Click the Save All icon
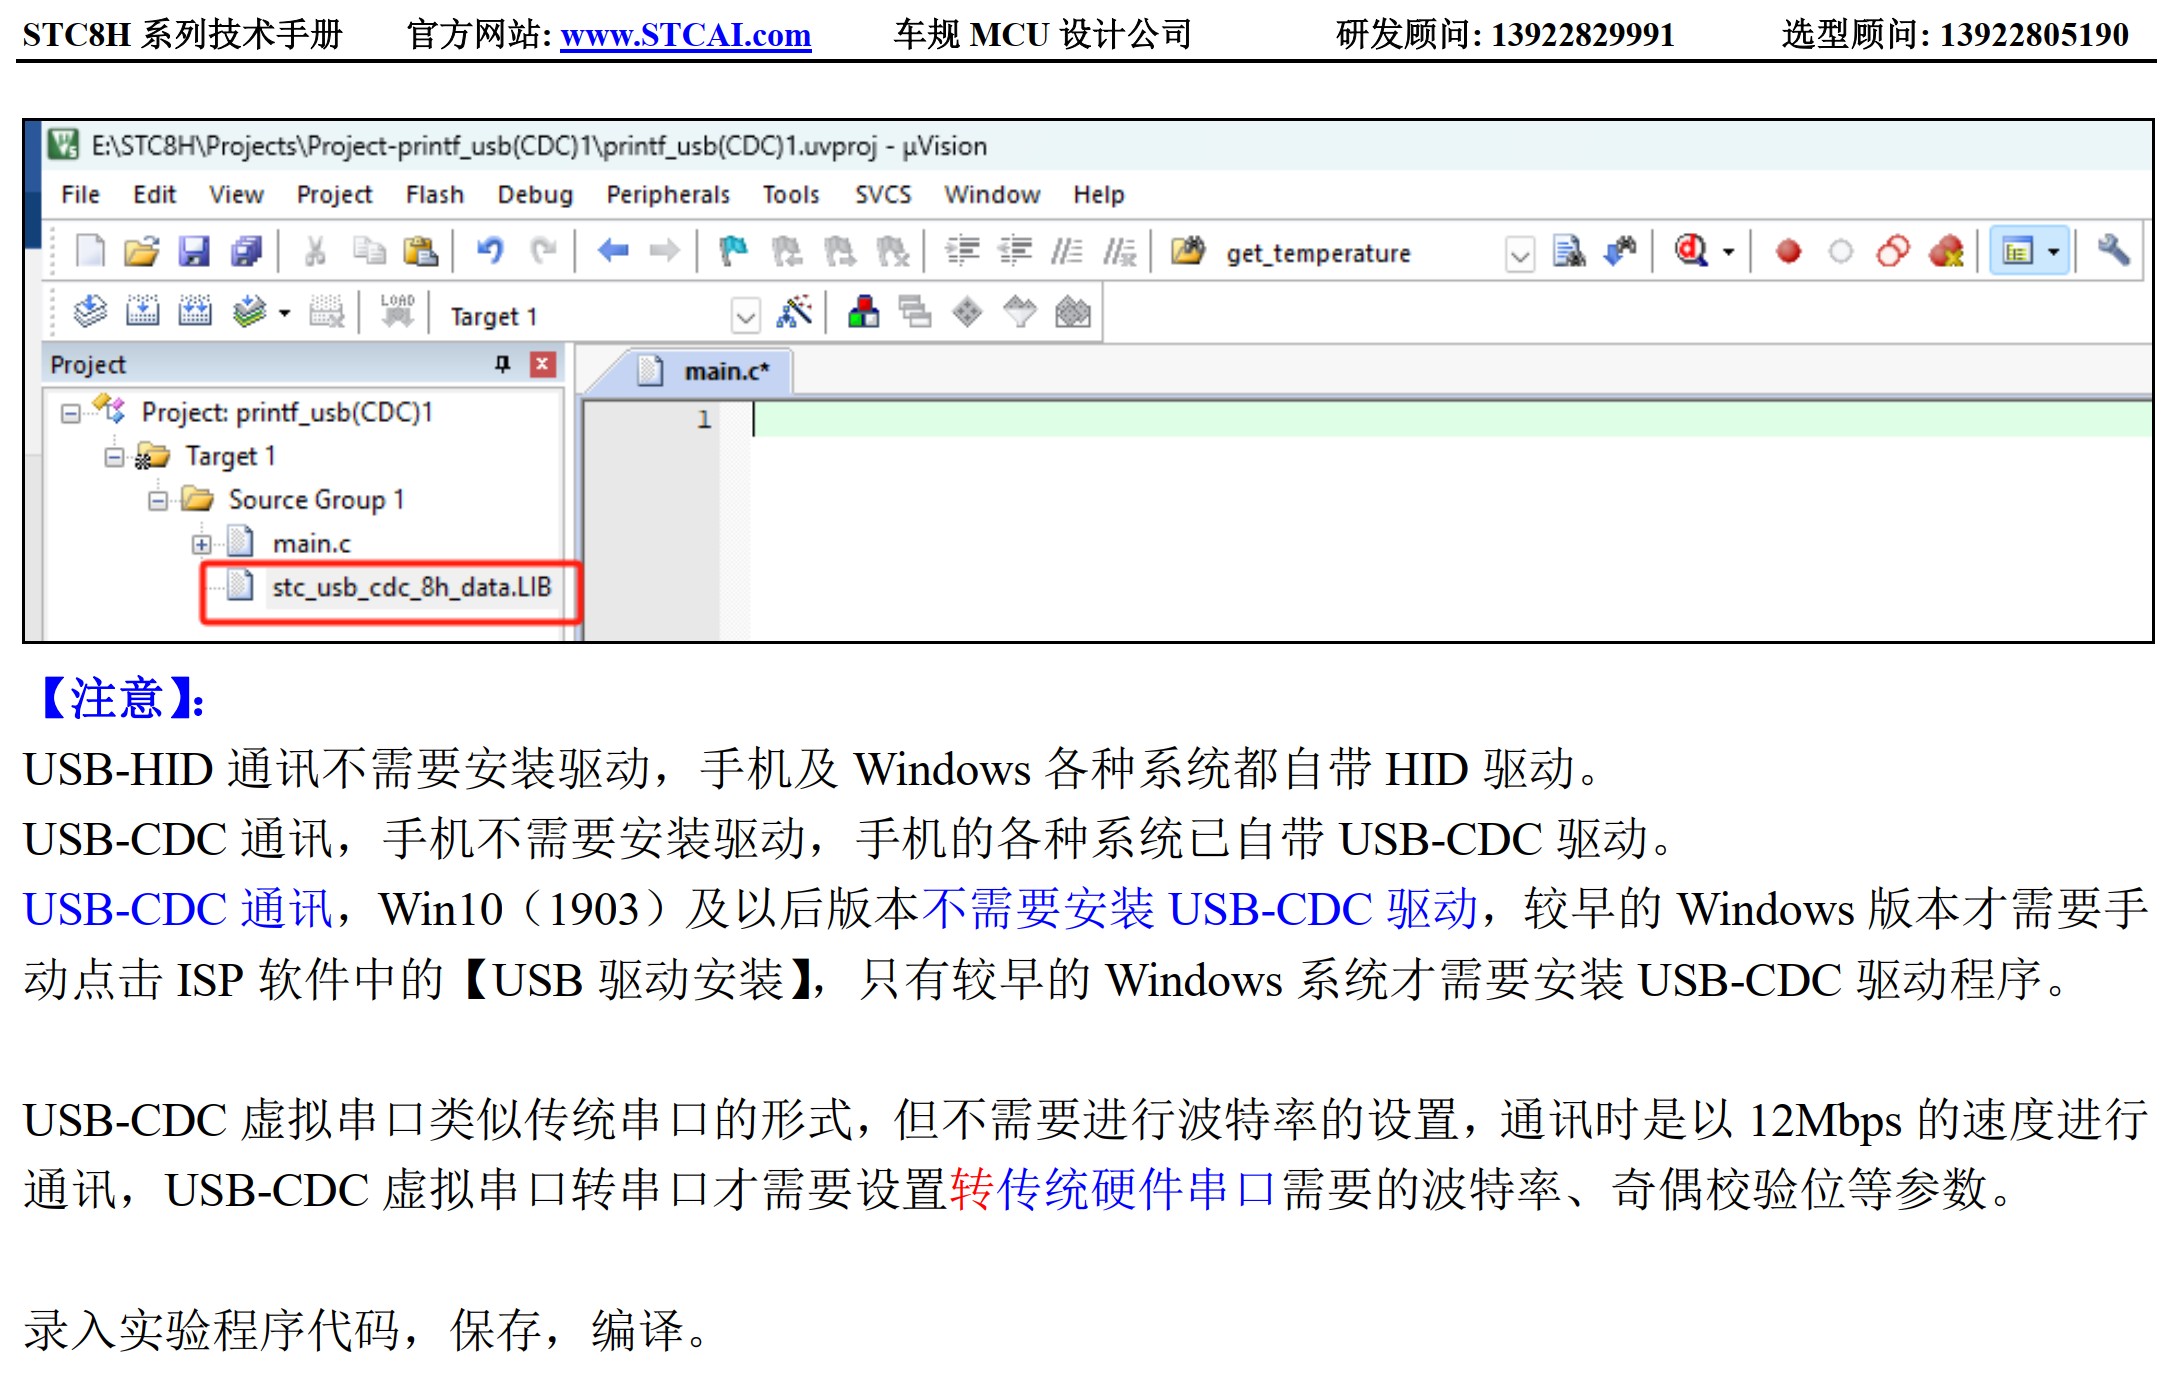The height and width of the screenshot is (1375, 2182). point(246,251)
